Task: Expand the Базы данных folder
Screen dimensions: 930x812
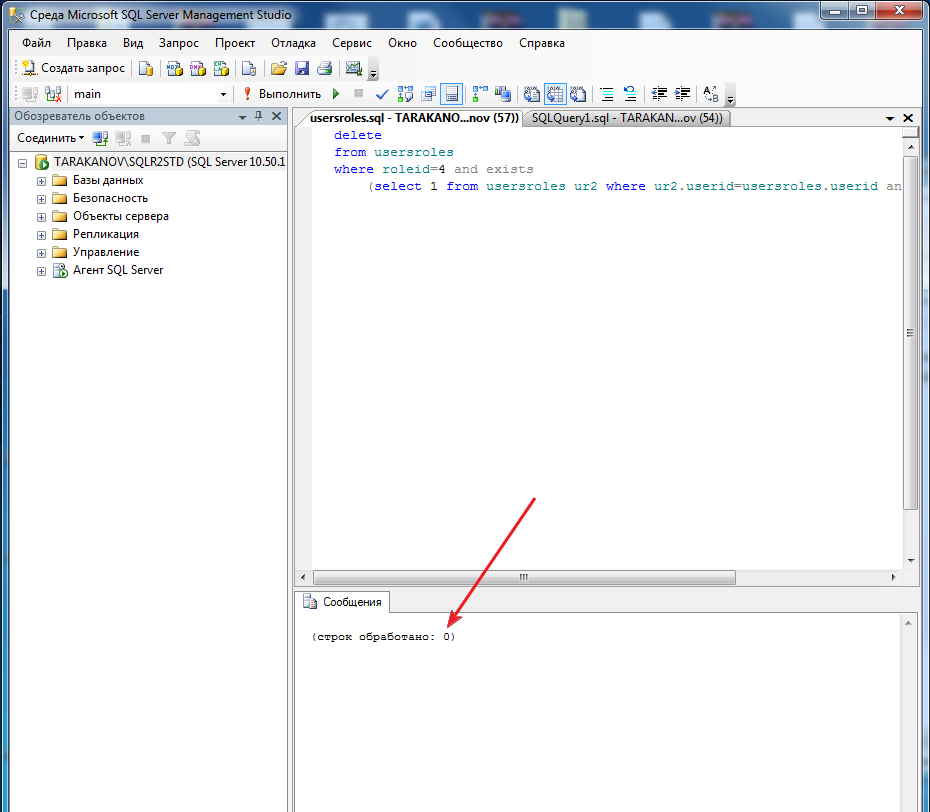Action: coord(42,181)
